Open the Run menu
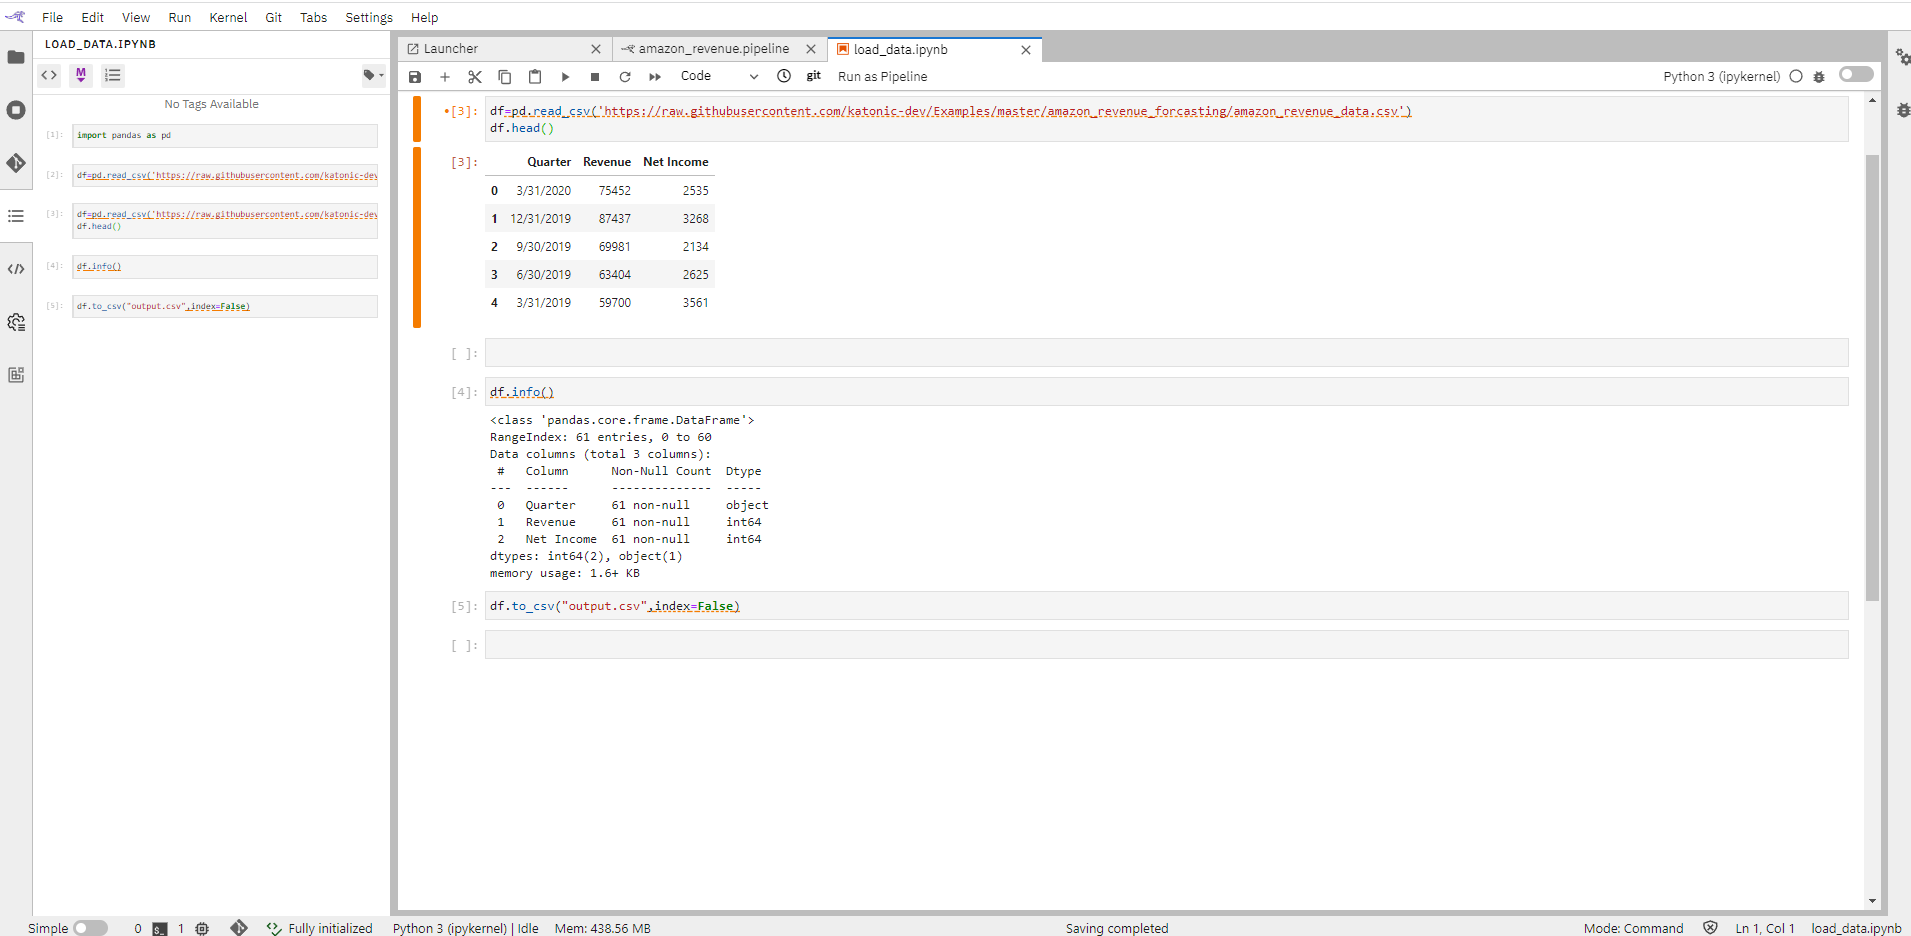Image resolution: width=1911 pixels, height=936 pixels. pyautogui.click(x=180, y=17)
